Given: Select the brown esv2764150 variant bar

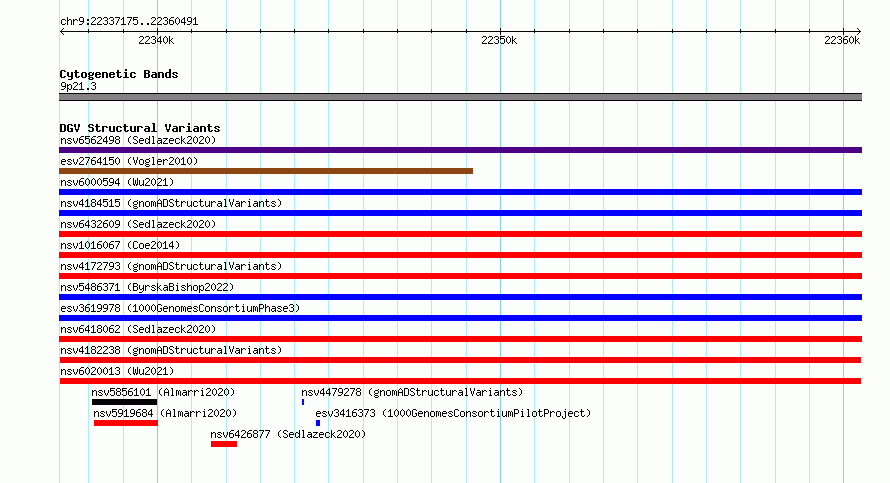Looking at the screenshot, I should pos(266,171).
